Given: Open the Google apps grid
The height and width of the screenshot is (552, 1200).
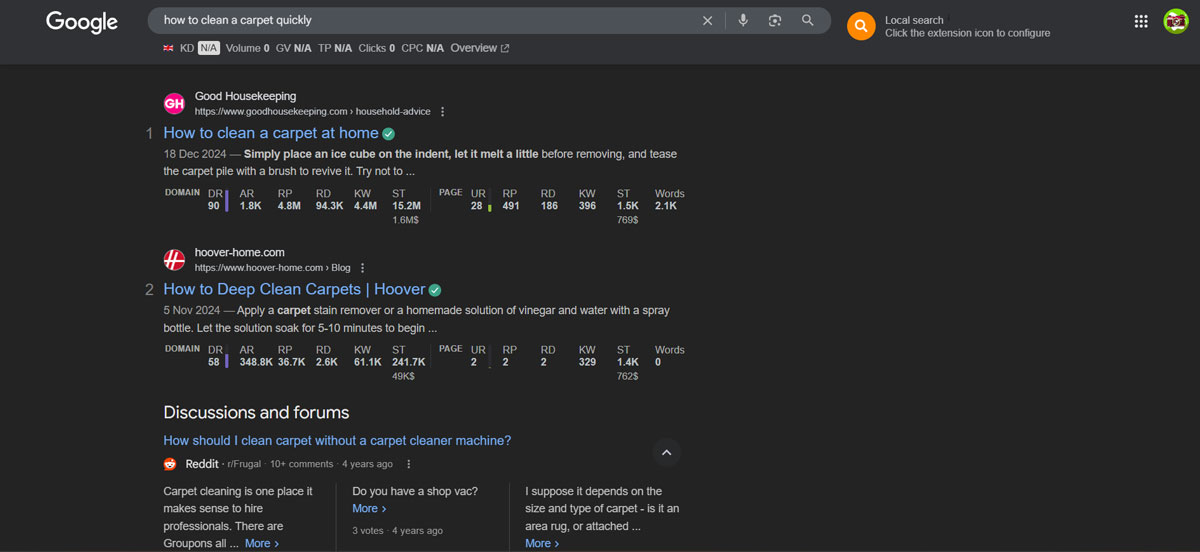Looking at the screenshot, I should point(1141,21).
